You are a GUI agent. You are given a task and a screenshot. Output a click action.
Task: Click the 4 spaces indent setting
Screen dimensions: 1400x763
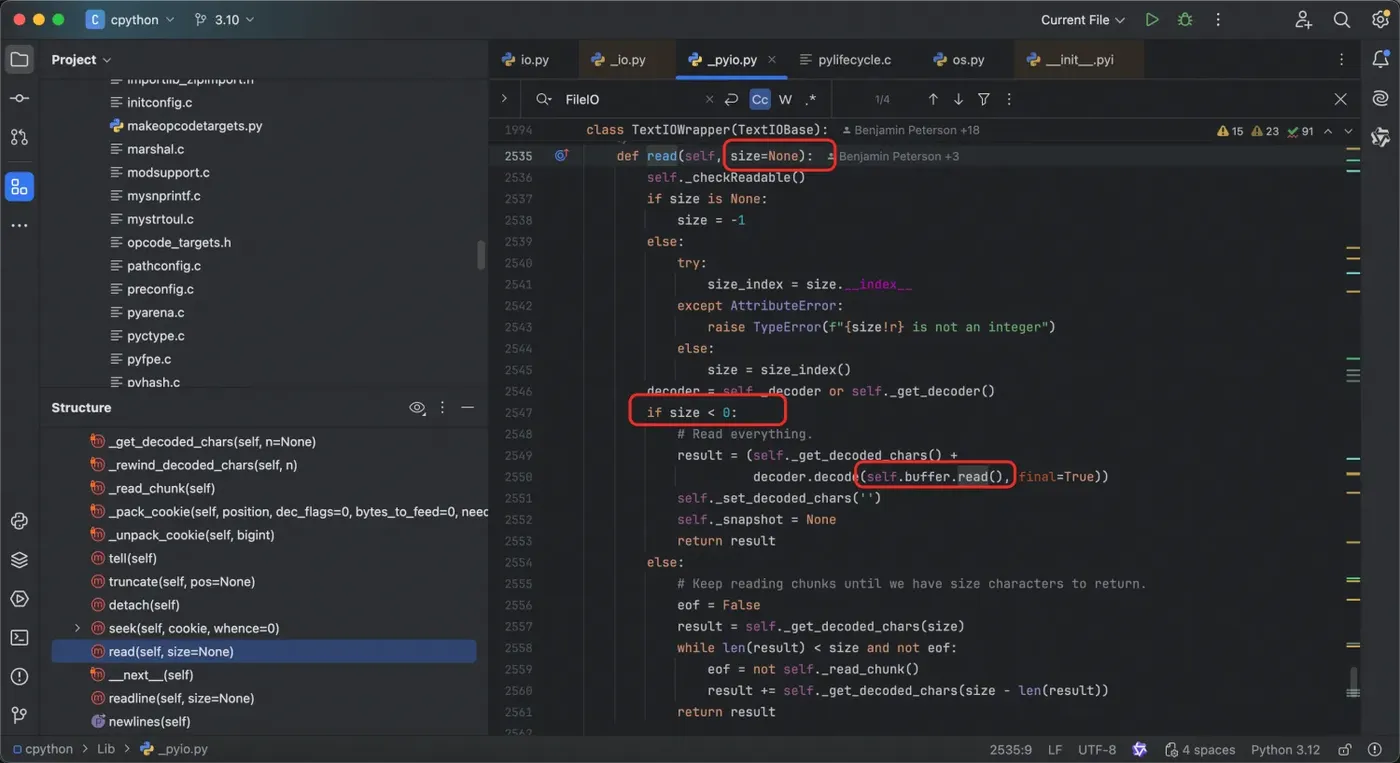[1200, 750]
